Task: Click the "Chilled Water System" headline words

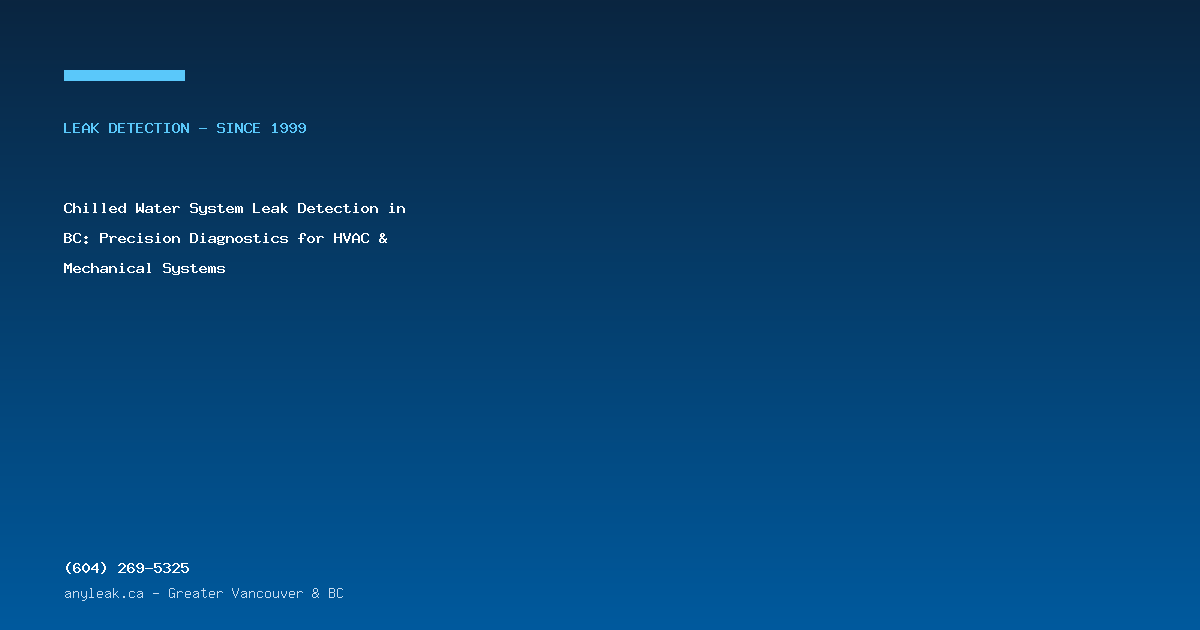Action: click(x=153, y=208)
